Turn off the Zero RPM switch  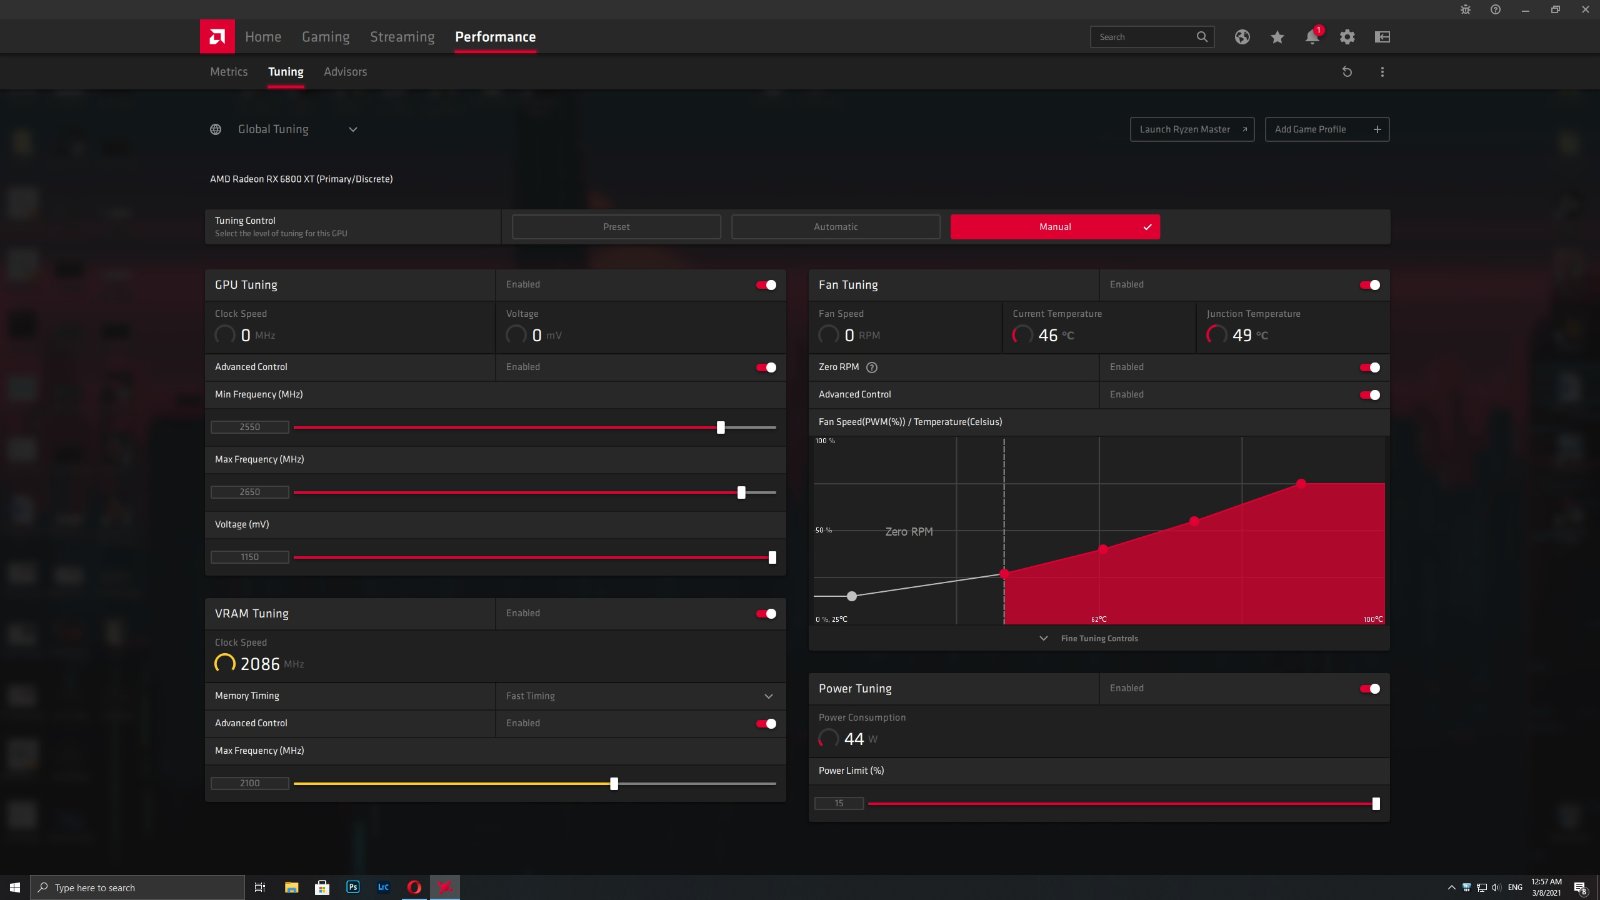pyautogui.click(x=1370, y=367)
